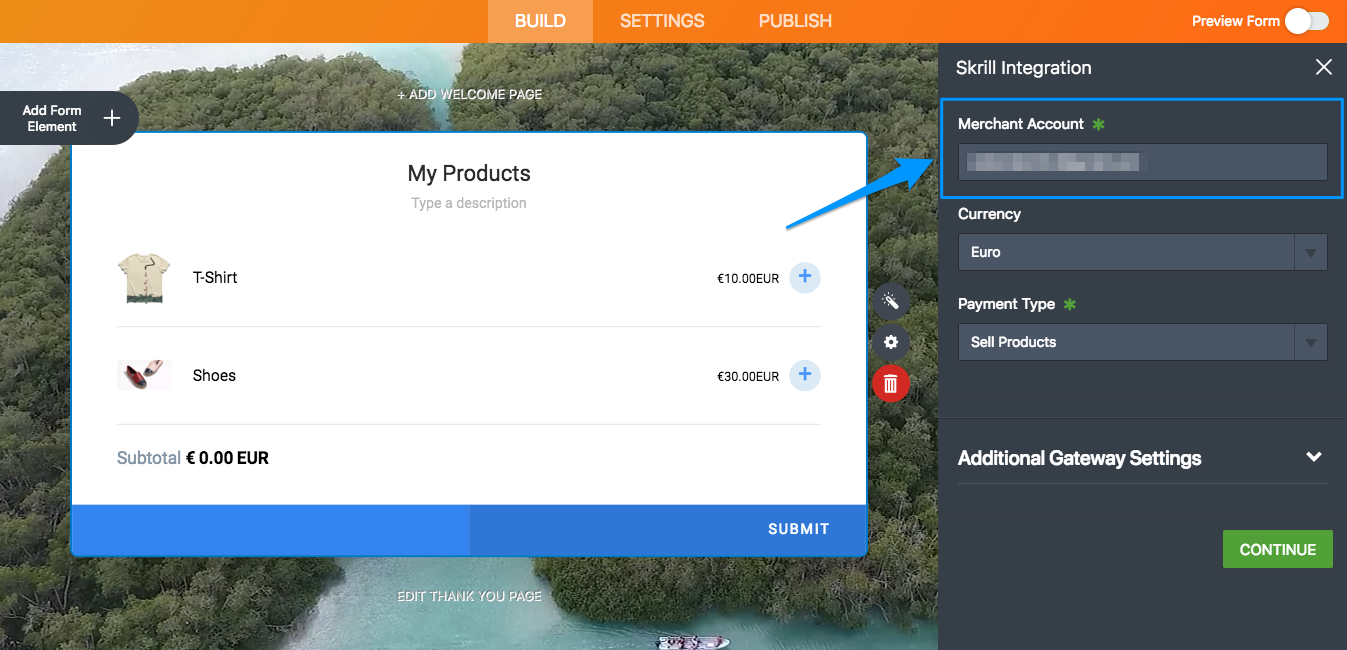
Task: Click the SUBMIT button on the form
Action: pos(798,529)
